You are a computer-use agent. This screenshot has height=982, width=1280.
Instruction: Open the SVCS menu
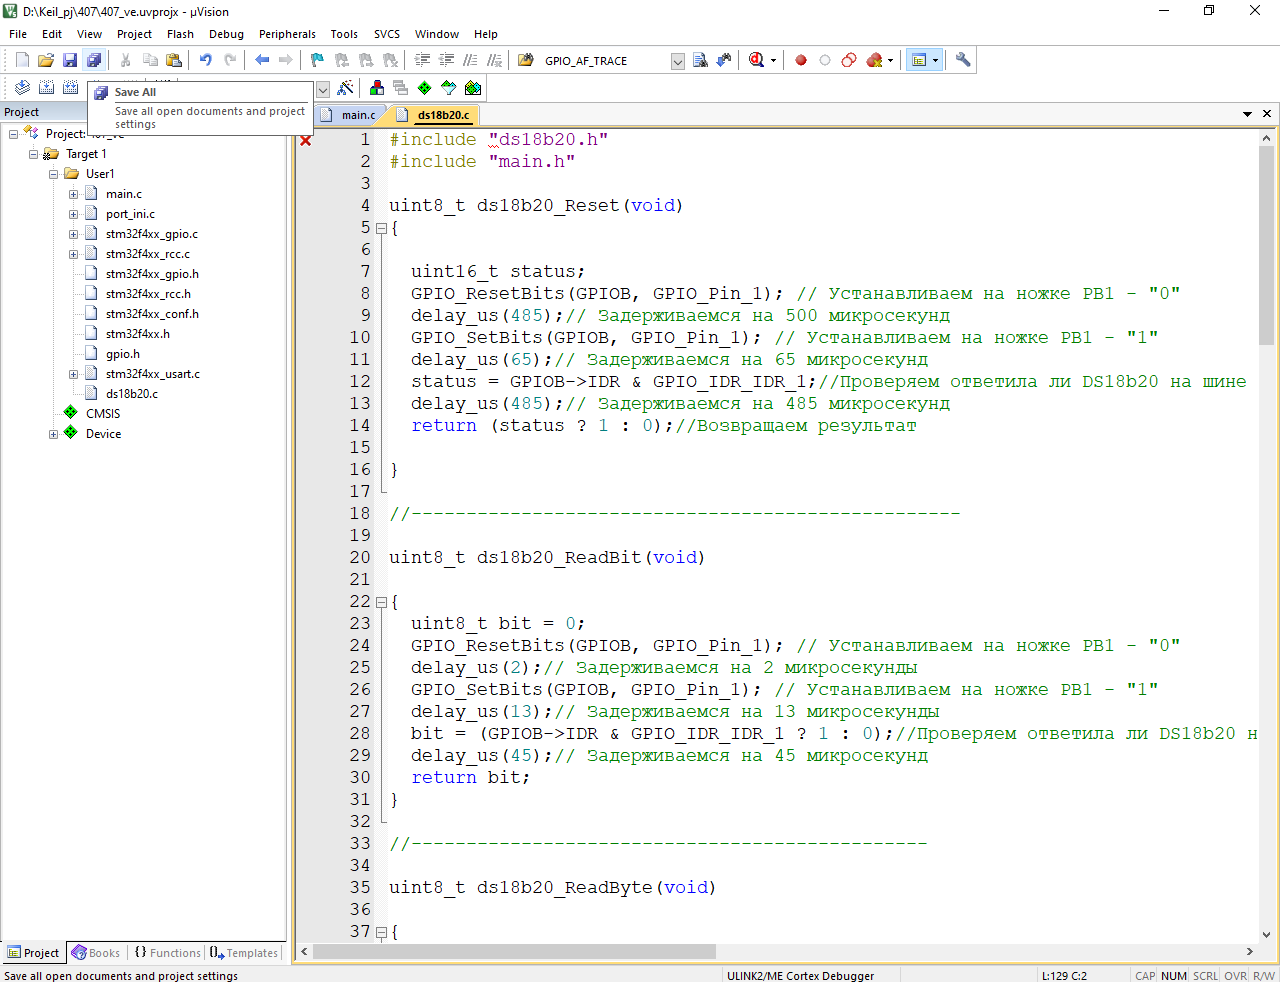(x=387, y=34)
